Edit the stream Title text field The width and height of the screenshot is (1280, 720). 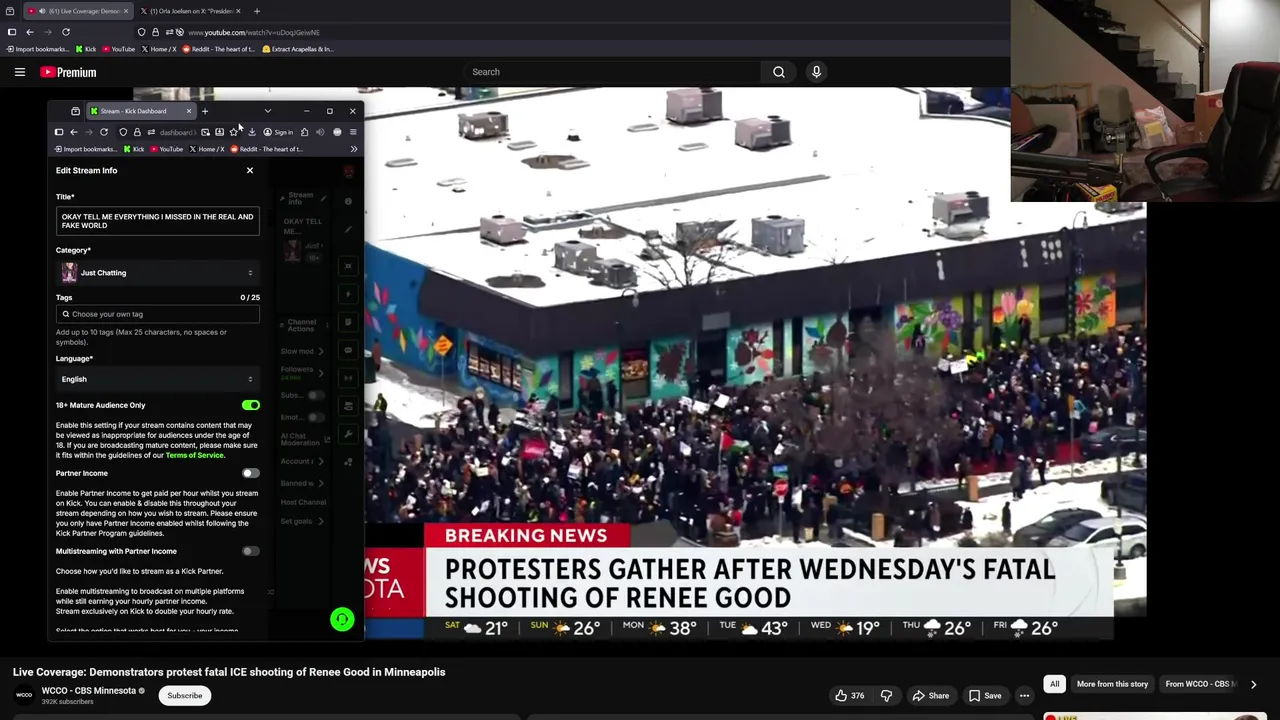(x=158, y=221)
